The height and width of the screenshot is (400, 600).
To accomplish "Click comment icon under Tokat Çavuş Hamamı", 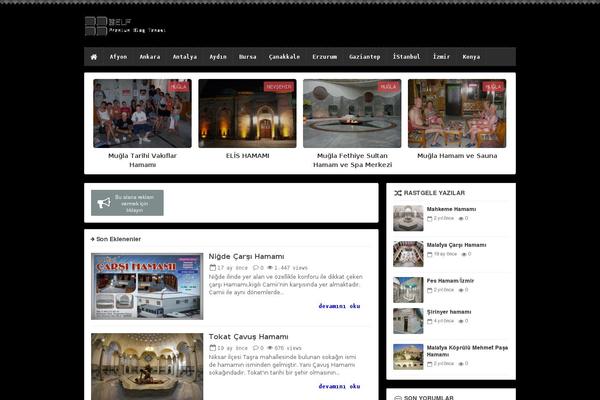I will click(256, 348).
